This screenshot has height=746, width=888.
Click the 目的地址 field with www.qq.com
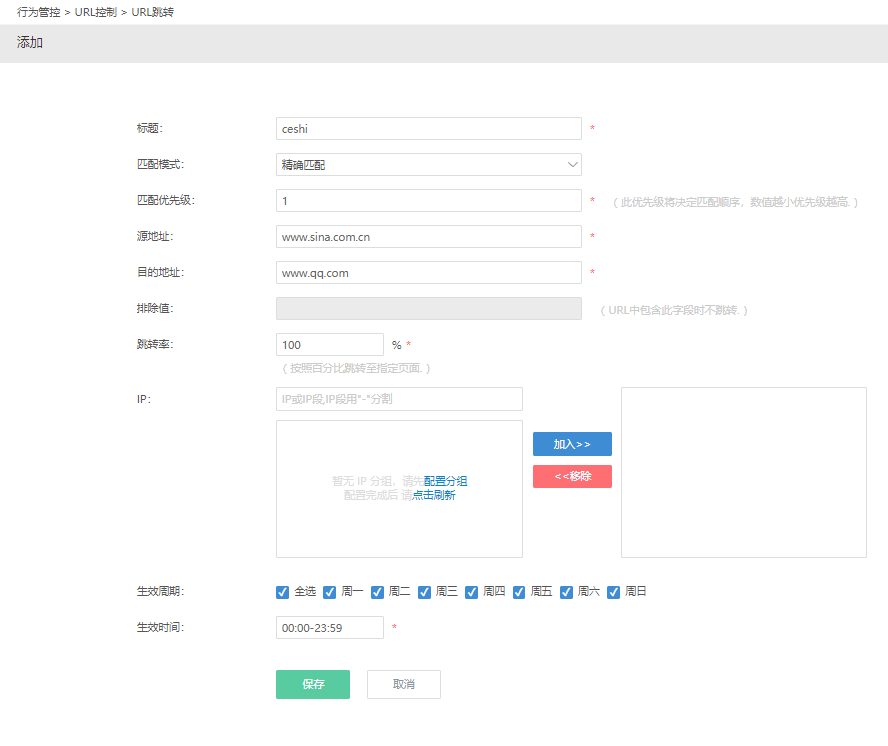428,273
